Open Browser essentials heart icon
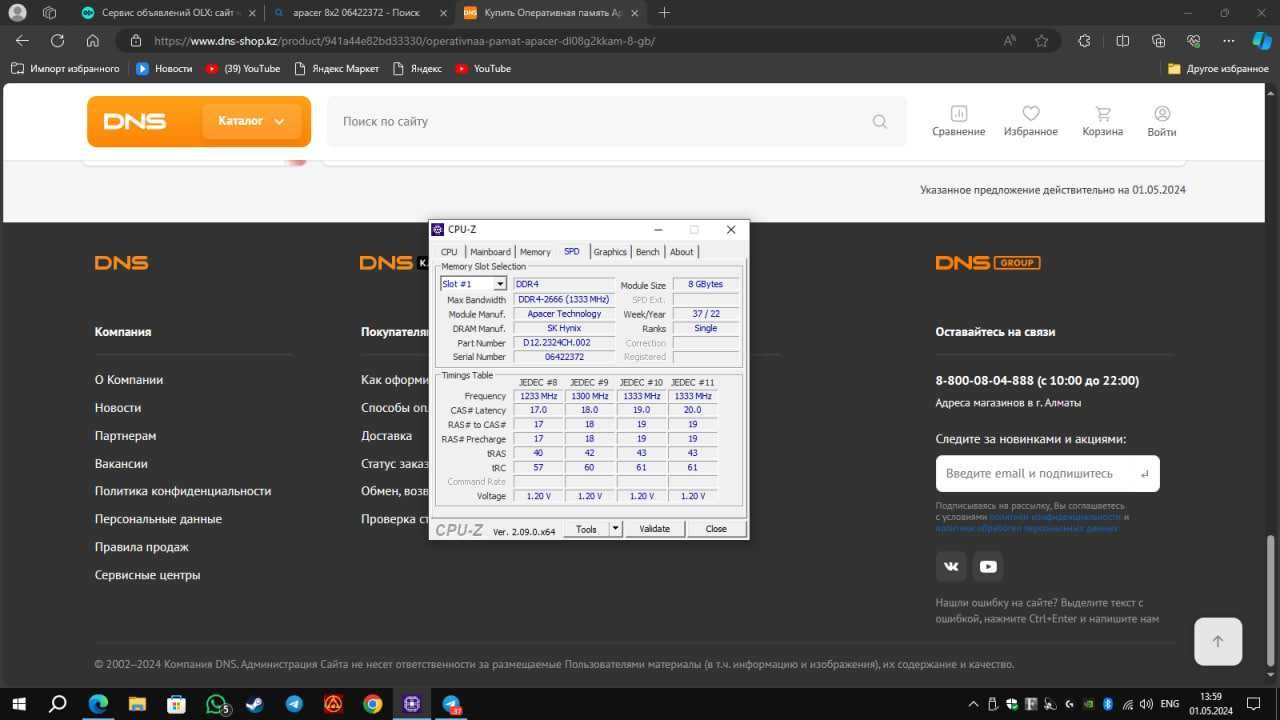This screenshot has width=1280, height=720. (1193, 41)
